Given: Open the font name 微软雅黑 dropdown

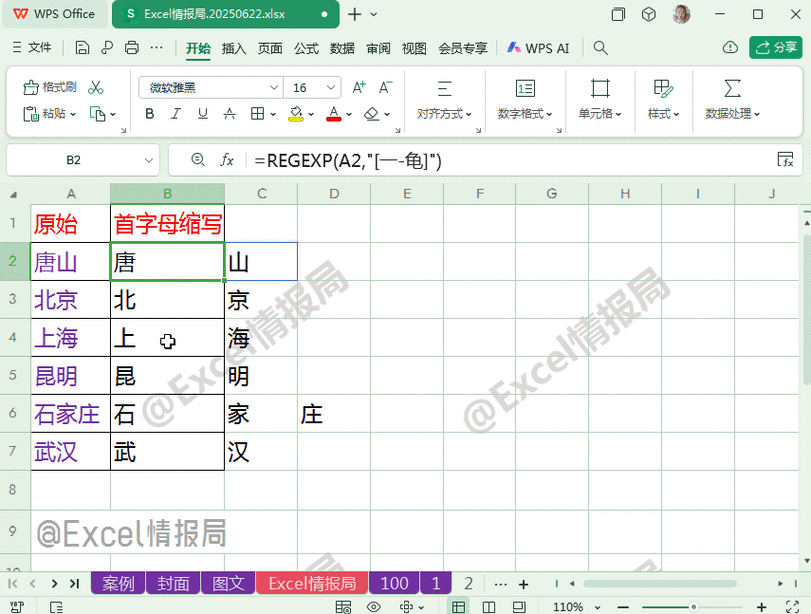Looking at the screenshot, I should click(274, 87).
